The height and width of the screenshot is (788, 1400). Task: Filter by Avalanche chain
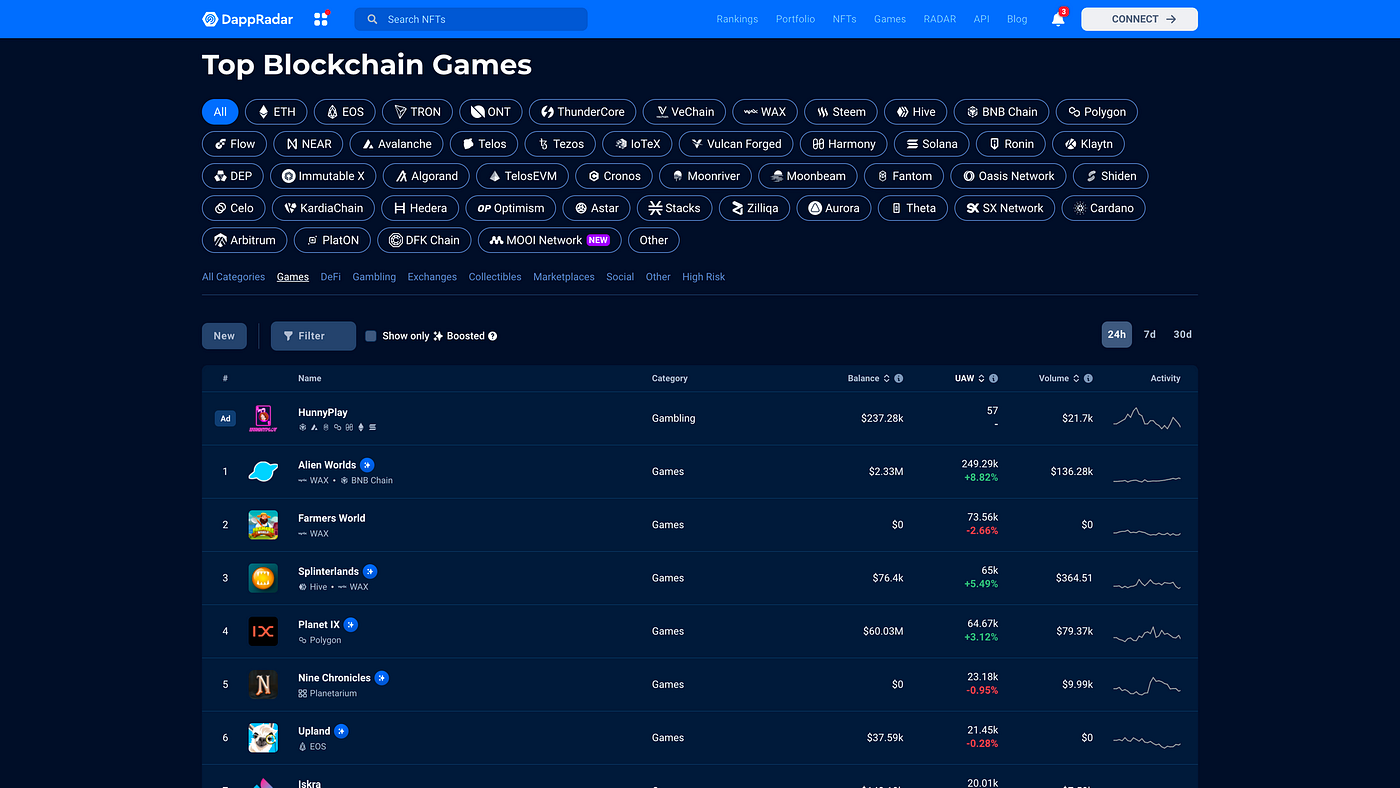point(396,144)
